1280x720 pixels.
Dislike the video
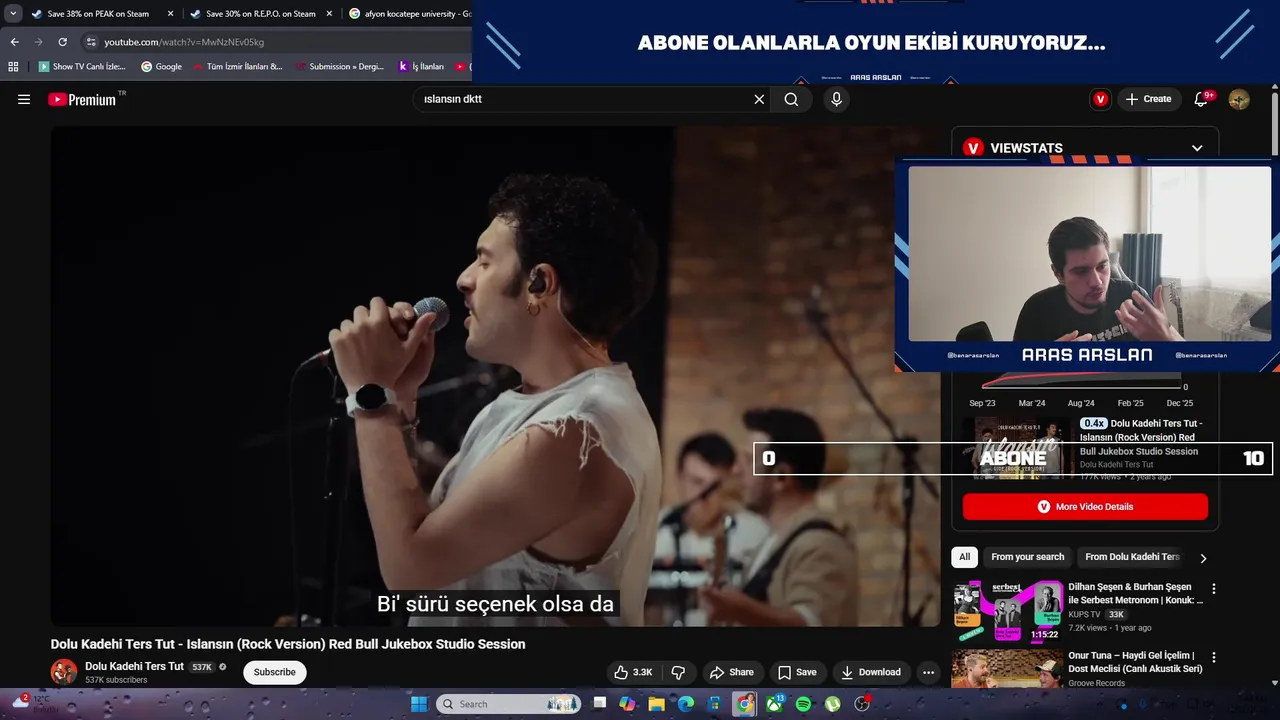click(678, 672)
